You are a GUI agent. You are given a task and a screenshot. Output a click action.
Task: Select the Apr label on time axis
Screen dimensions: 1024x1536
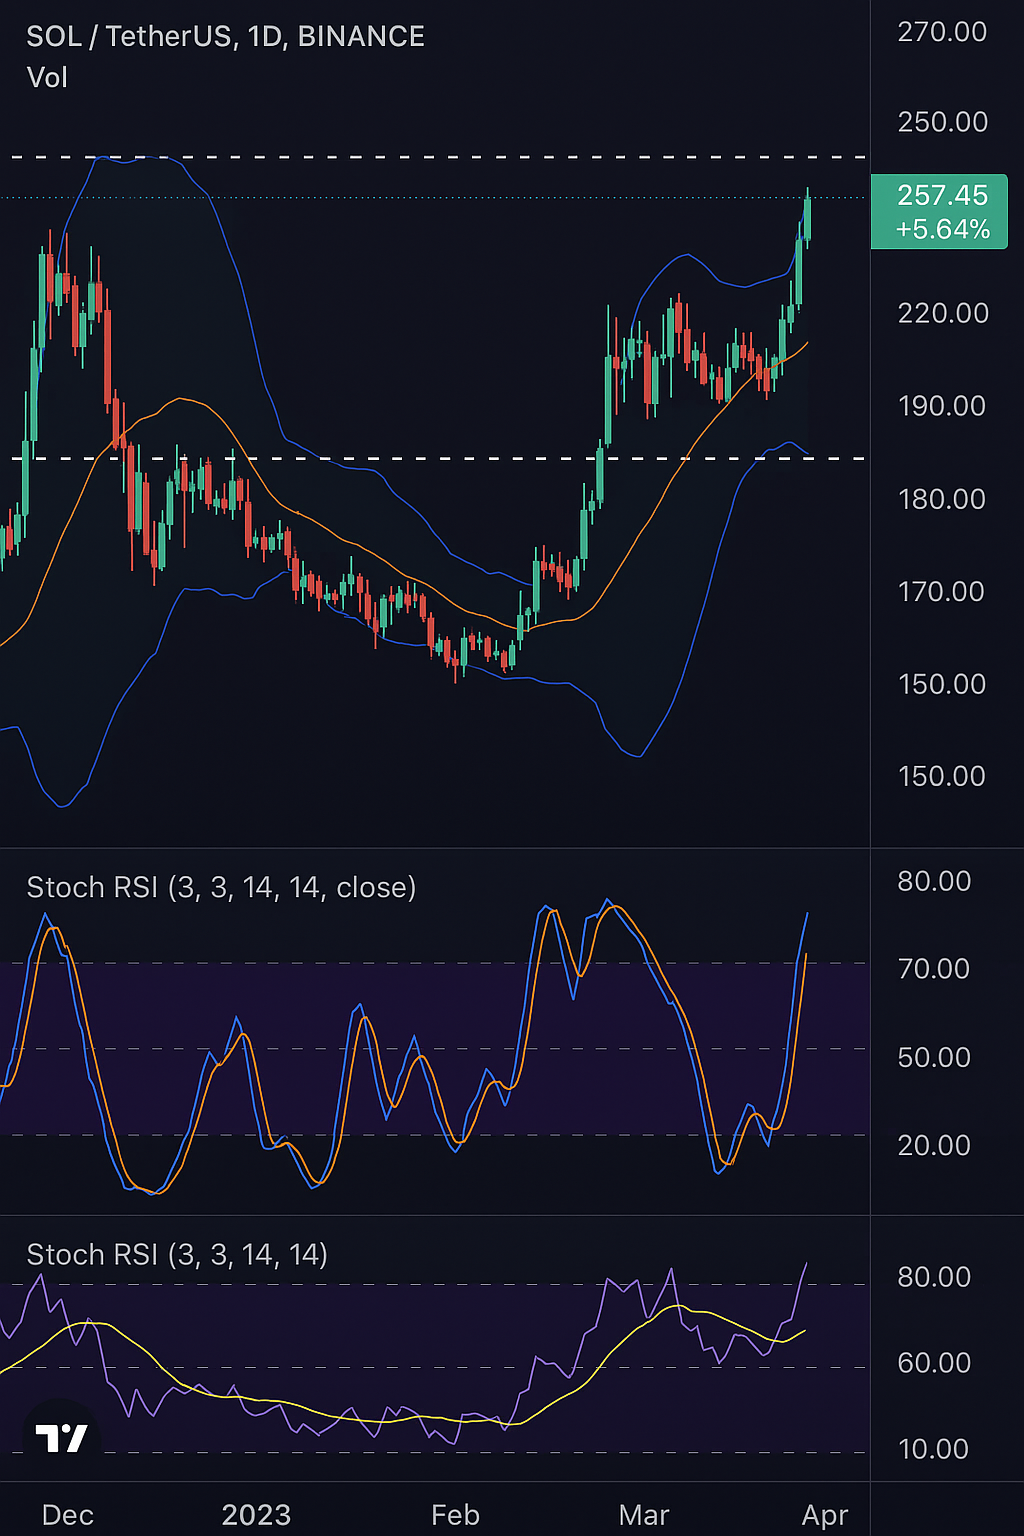tap(825, 1515)
